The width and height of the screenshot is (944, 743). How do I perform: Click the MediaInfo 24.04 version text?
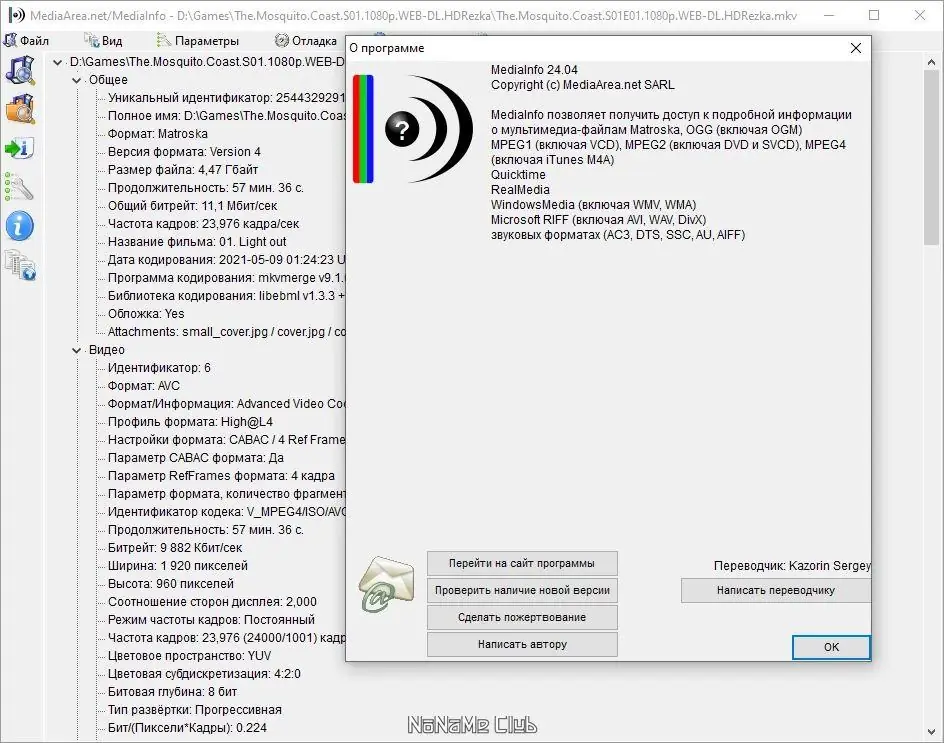tap(534, 70)
